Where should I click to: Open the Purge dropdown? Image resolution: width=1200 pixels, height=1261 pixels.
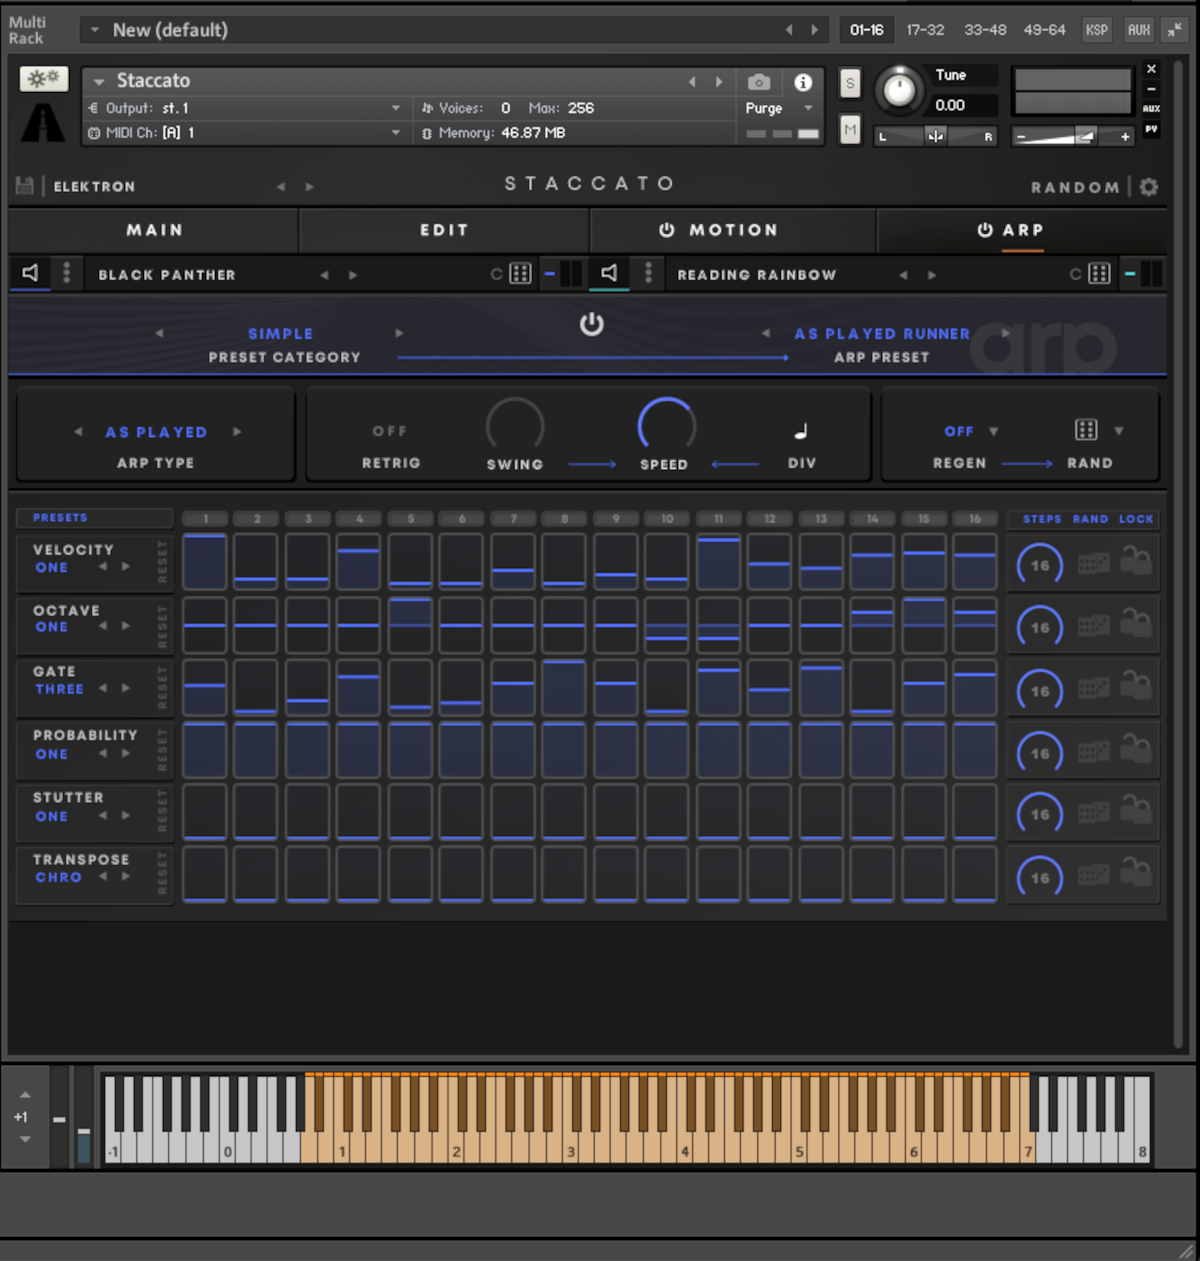click(808, 108)
